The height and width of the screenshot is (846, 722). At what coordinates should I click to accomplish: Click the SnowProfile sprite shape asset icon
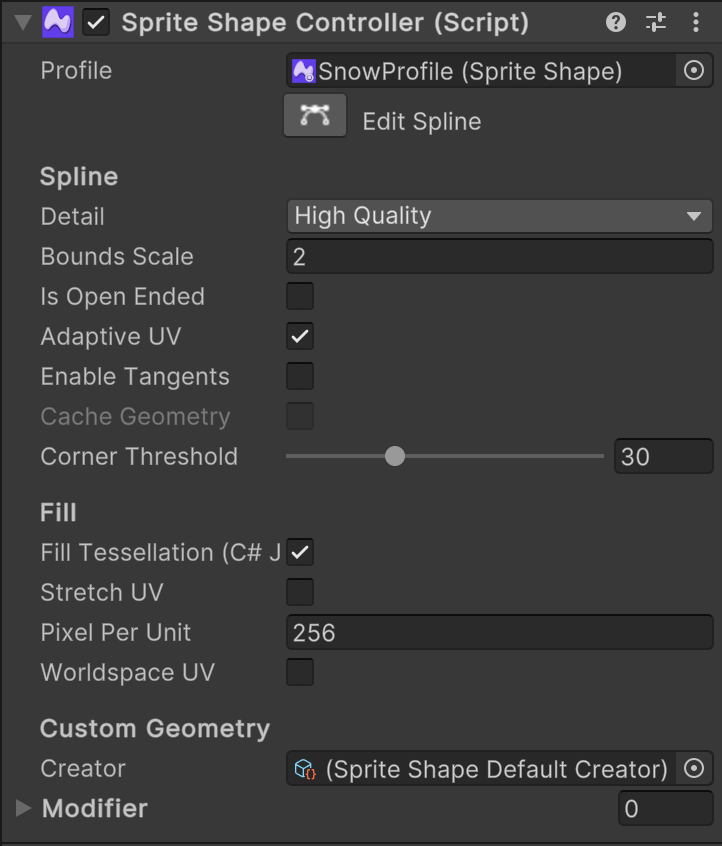point(303,71)
